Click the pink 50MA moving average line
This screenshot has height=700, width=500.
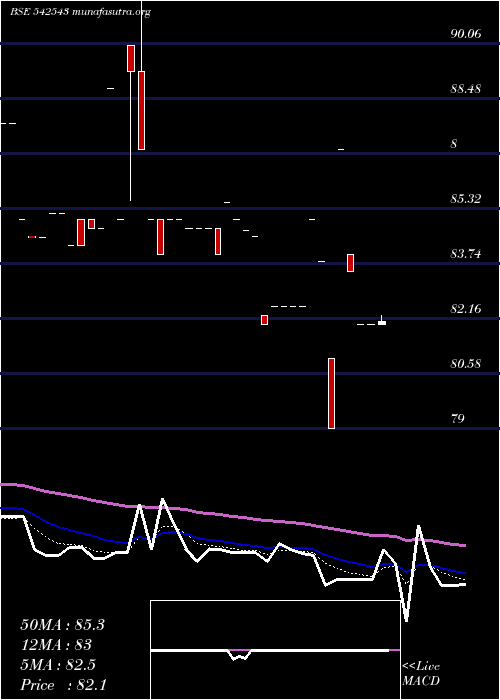tap(232, 516)
